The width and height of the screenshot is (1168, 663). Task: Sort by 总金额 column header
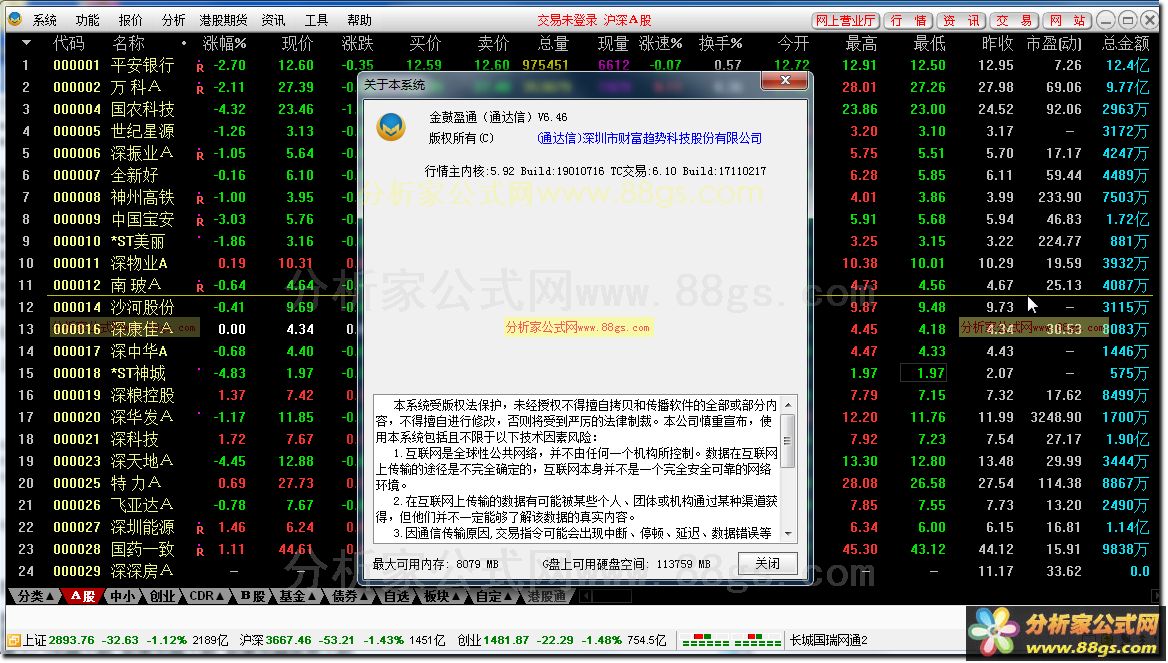[x=1125, y=43]
